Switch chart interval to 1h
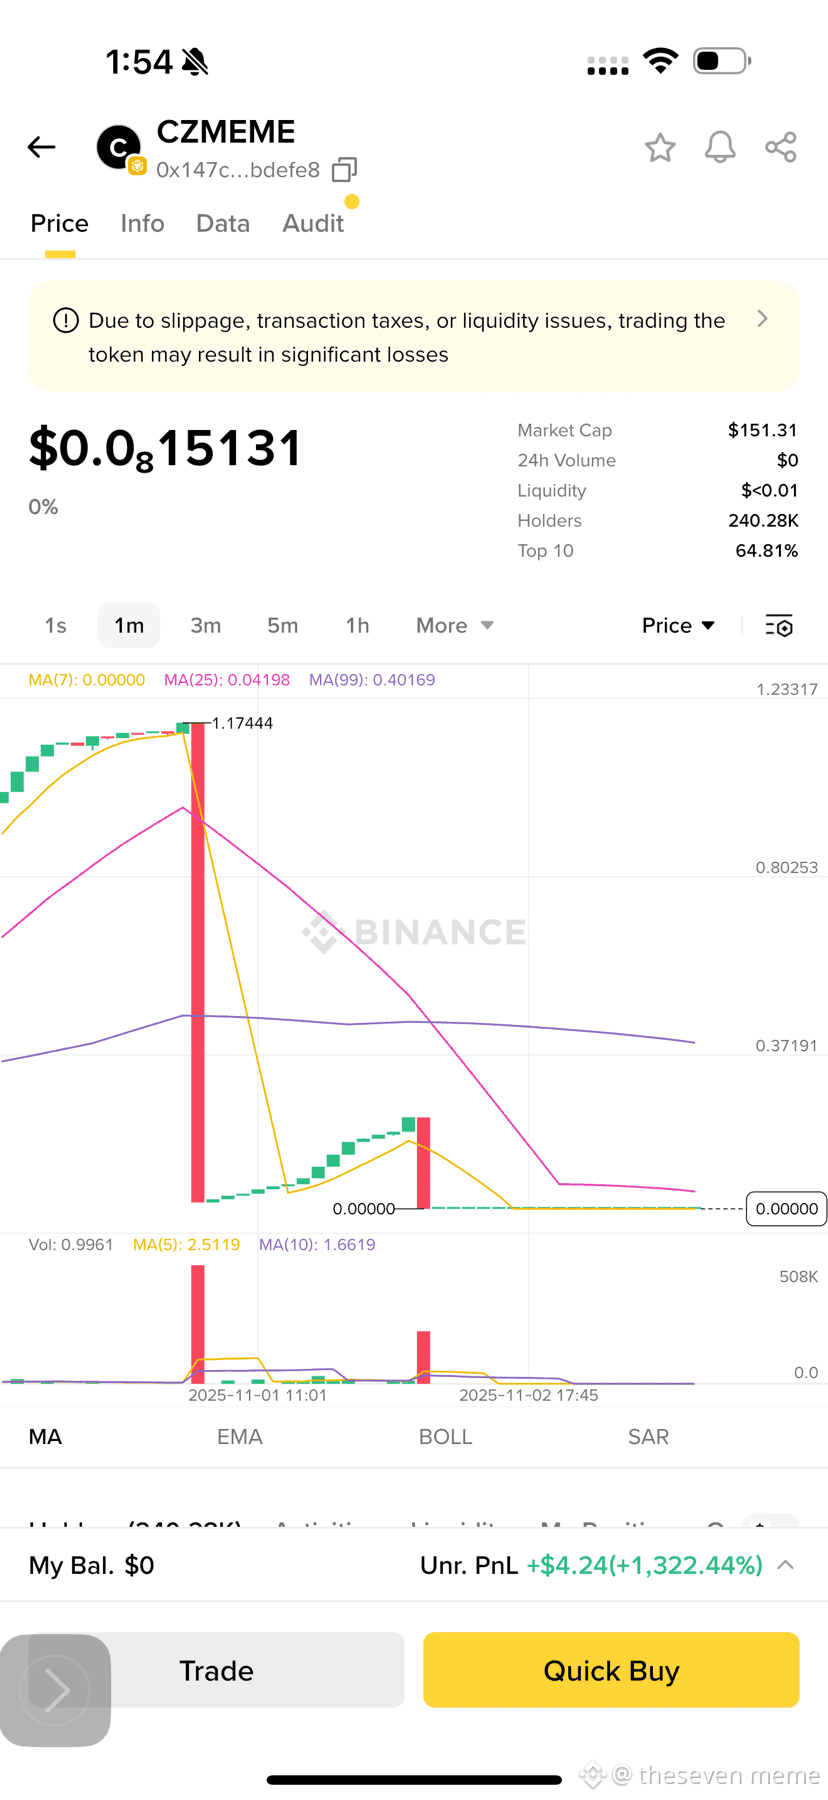This screenshot has height=1800, width=828. click(x=357, y=626)
